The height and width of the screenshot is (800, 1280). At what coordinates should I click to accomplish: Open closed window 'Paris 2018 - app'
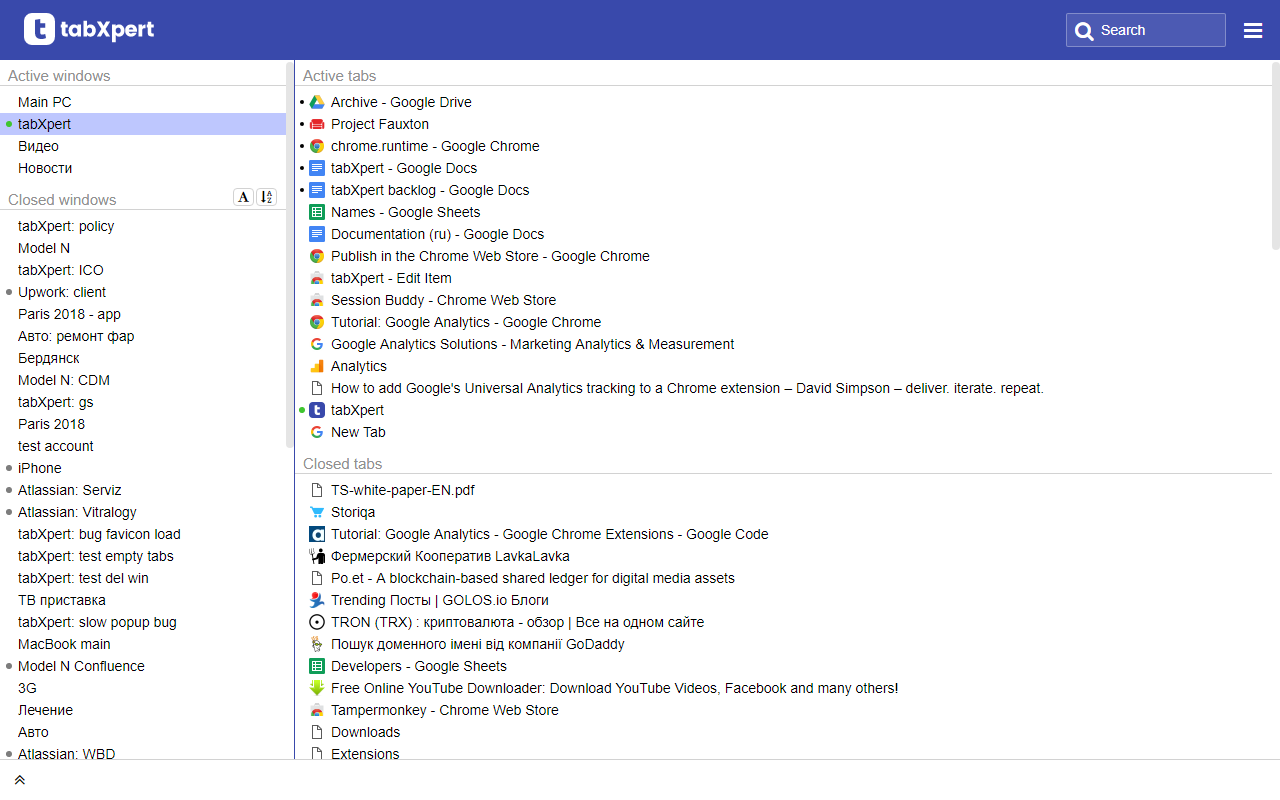point(143,314)
